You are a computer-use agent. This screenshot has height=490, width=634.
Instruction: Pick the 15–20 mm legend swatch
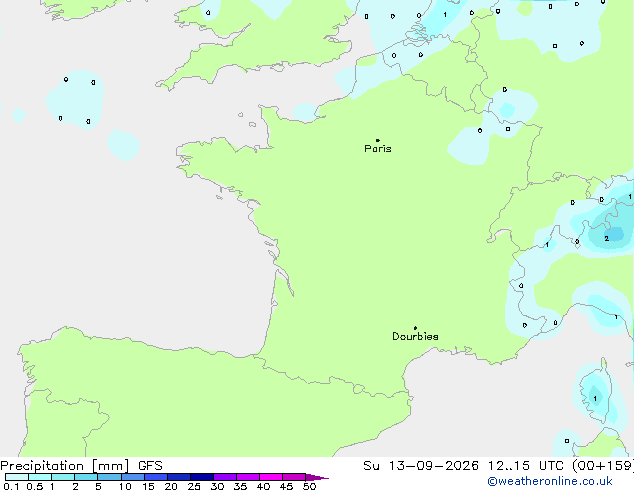[156, 477]
